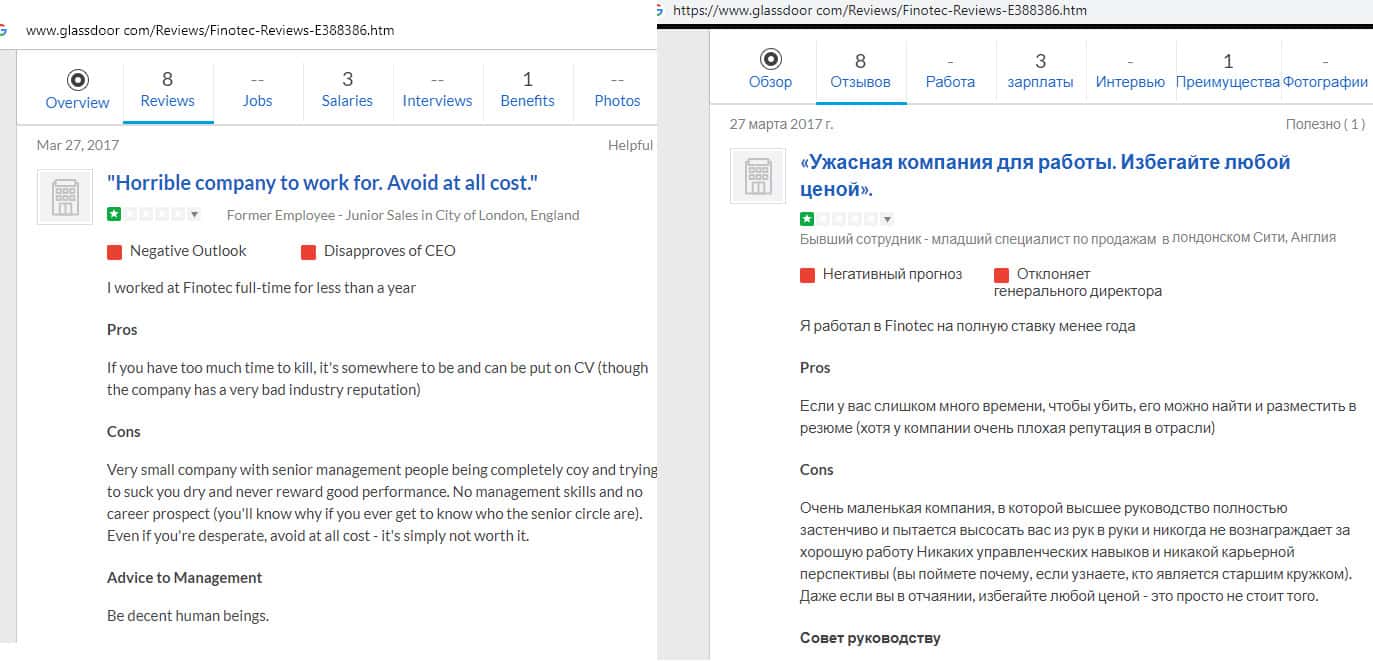Open the Фотографии tab
1373x661 pixels.
click(1325, 71)
